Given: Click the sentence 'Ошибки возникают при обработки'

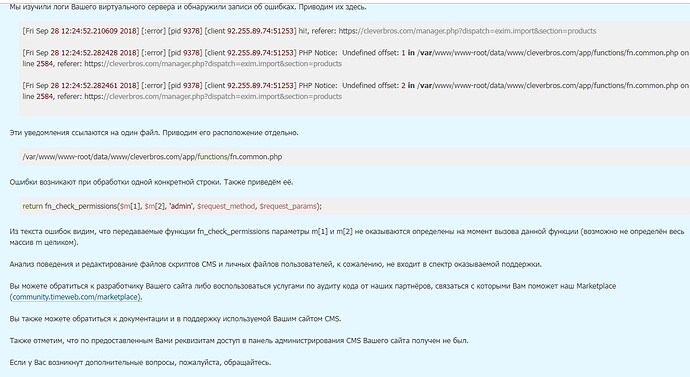Looking at the screenshot, I should (151, 182).
